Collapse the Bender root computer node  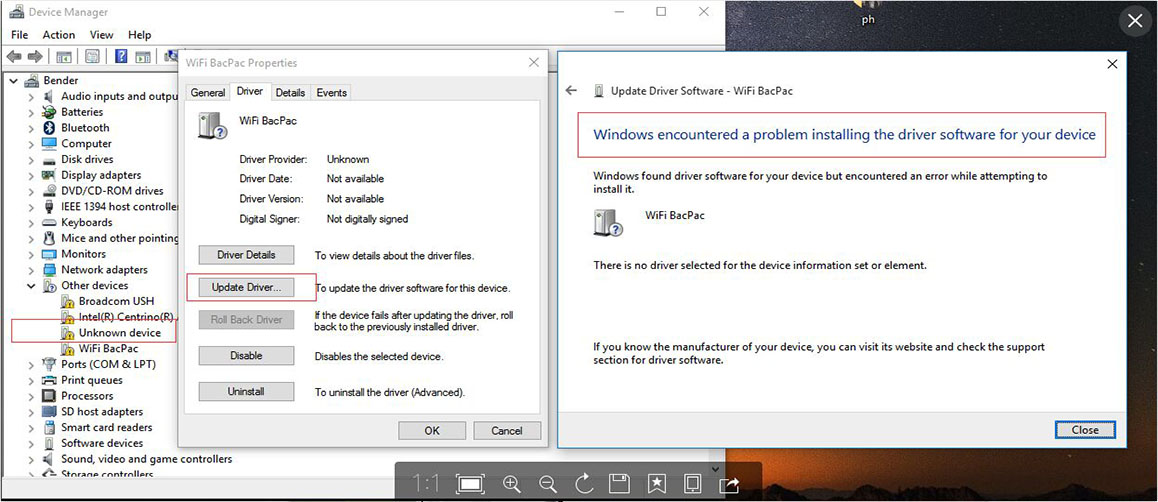coord(14,81)
